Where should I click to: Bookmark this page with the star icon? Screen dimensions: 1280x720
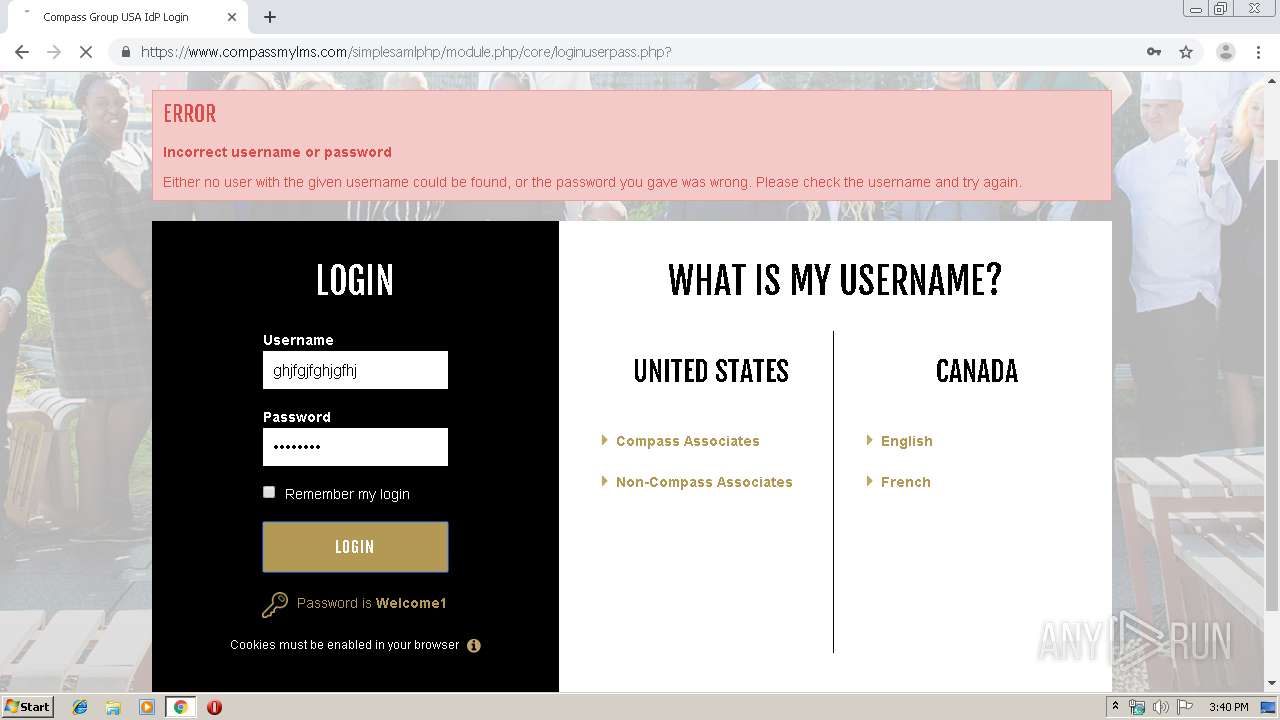coord(1186,52)
